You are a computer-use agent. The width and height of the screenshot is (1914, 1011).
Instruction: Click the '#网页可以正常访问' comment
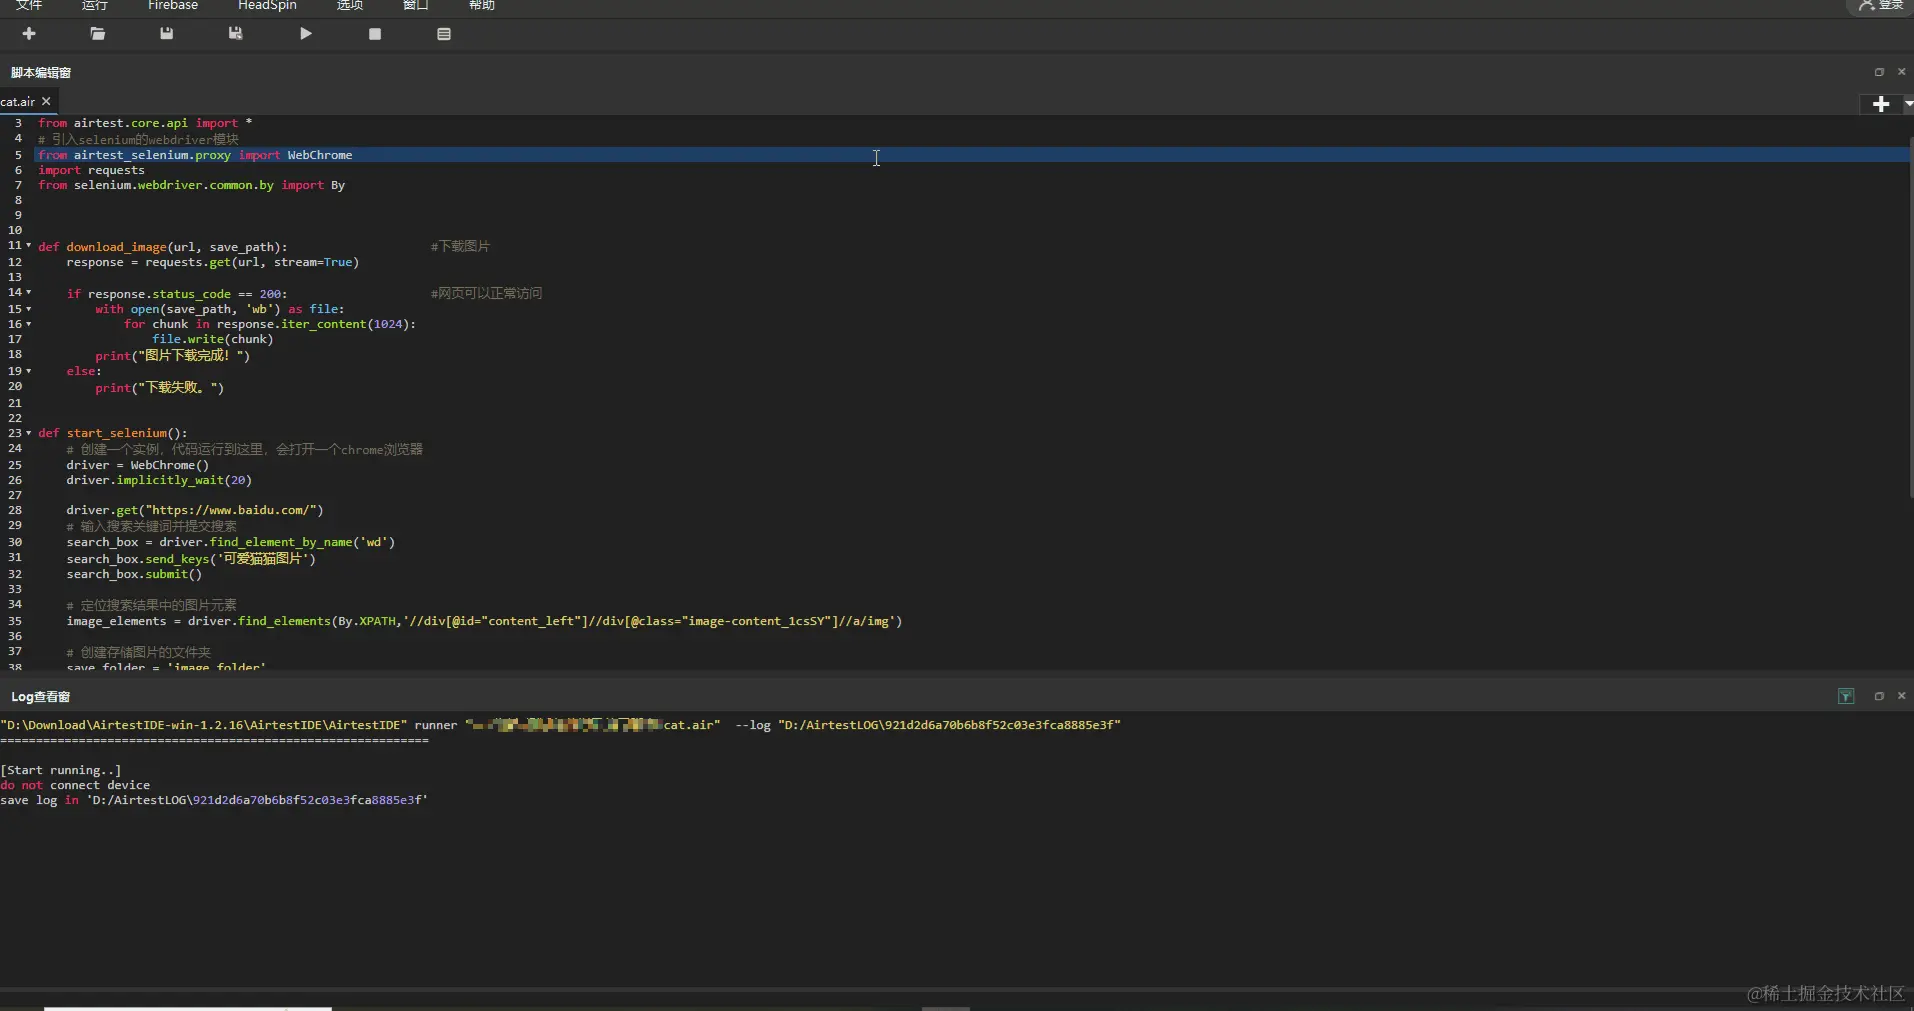486,293
